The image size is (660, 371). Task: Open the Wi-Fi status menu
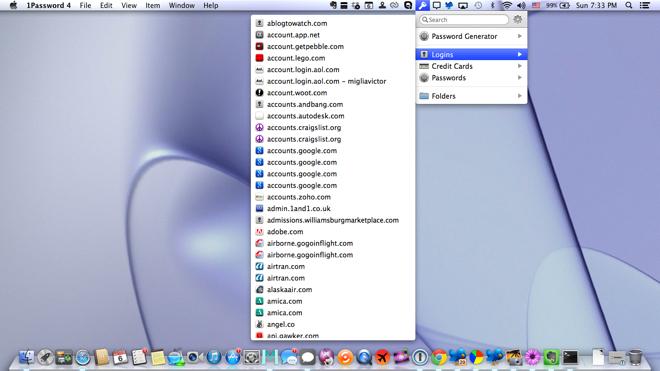[507, 5]
